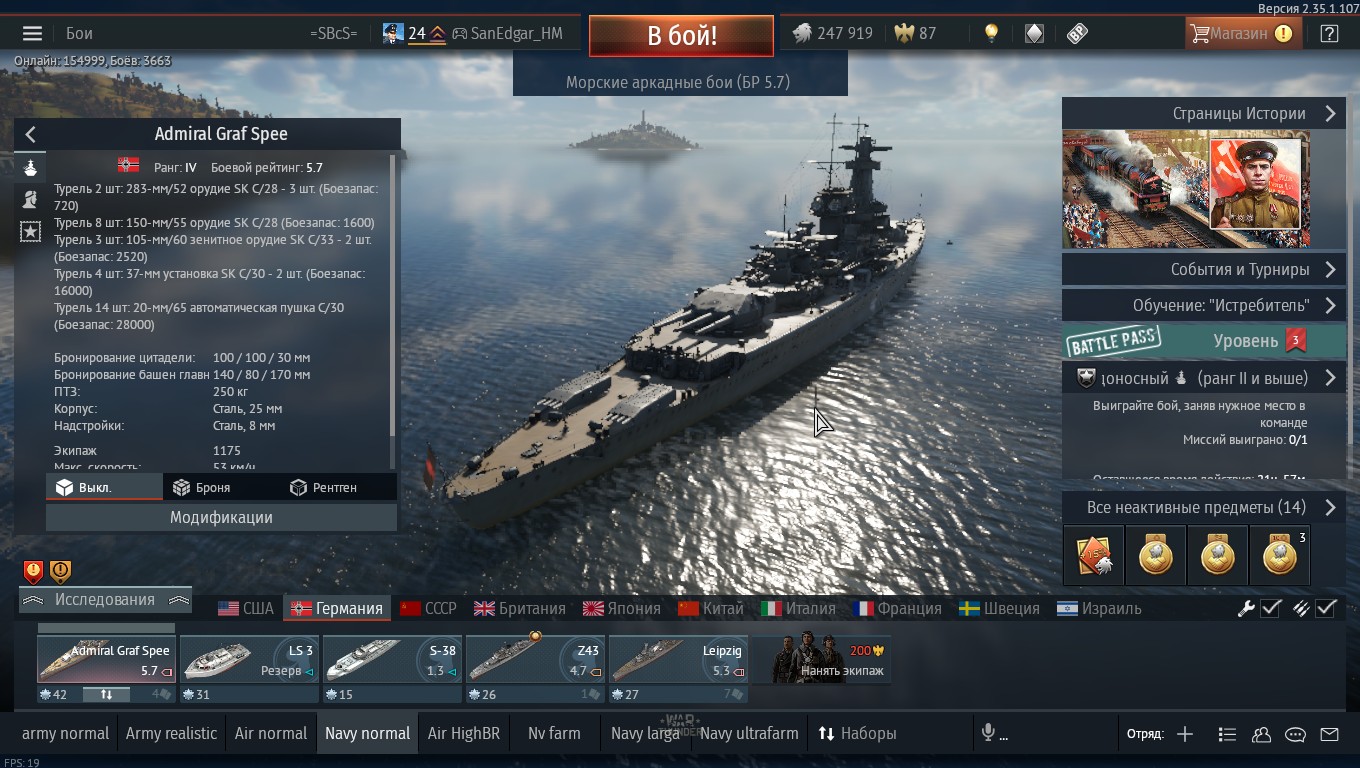Add squad member with plus icon
The image size is (1360, 768).
coord(1185,734)
